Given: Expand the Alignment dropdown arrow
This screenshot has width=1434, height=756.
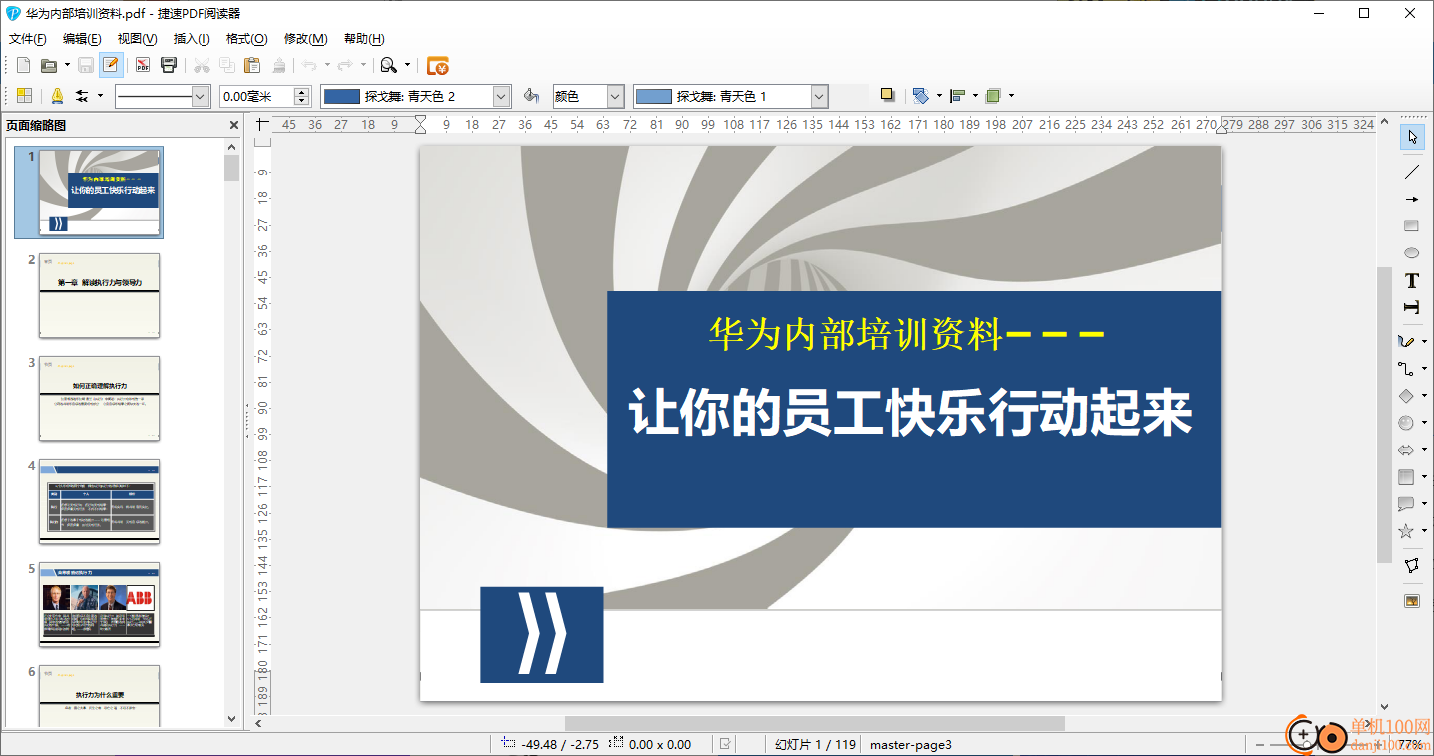Looking at the screenshot, I should [975, 96].
